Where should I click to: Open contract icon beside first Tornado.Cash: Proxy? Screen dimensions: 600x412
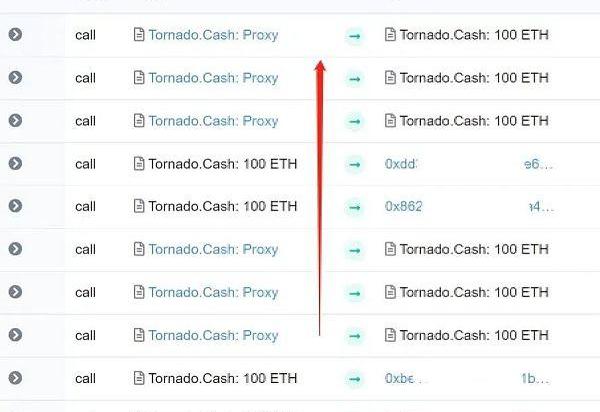(x=139, y=34)
